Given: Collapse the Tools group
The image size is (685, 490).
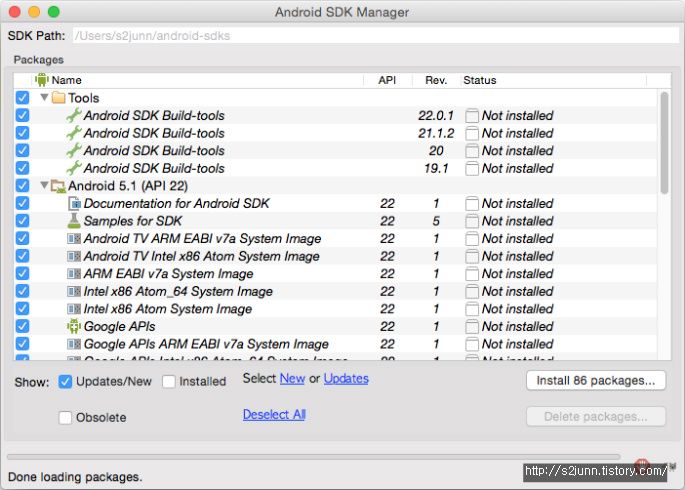Looking at the screenshot, I should coord(44,97).
